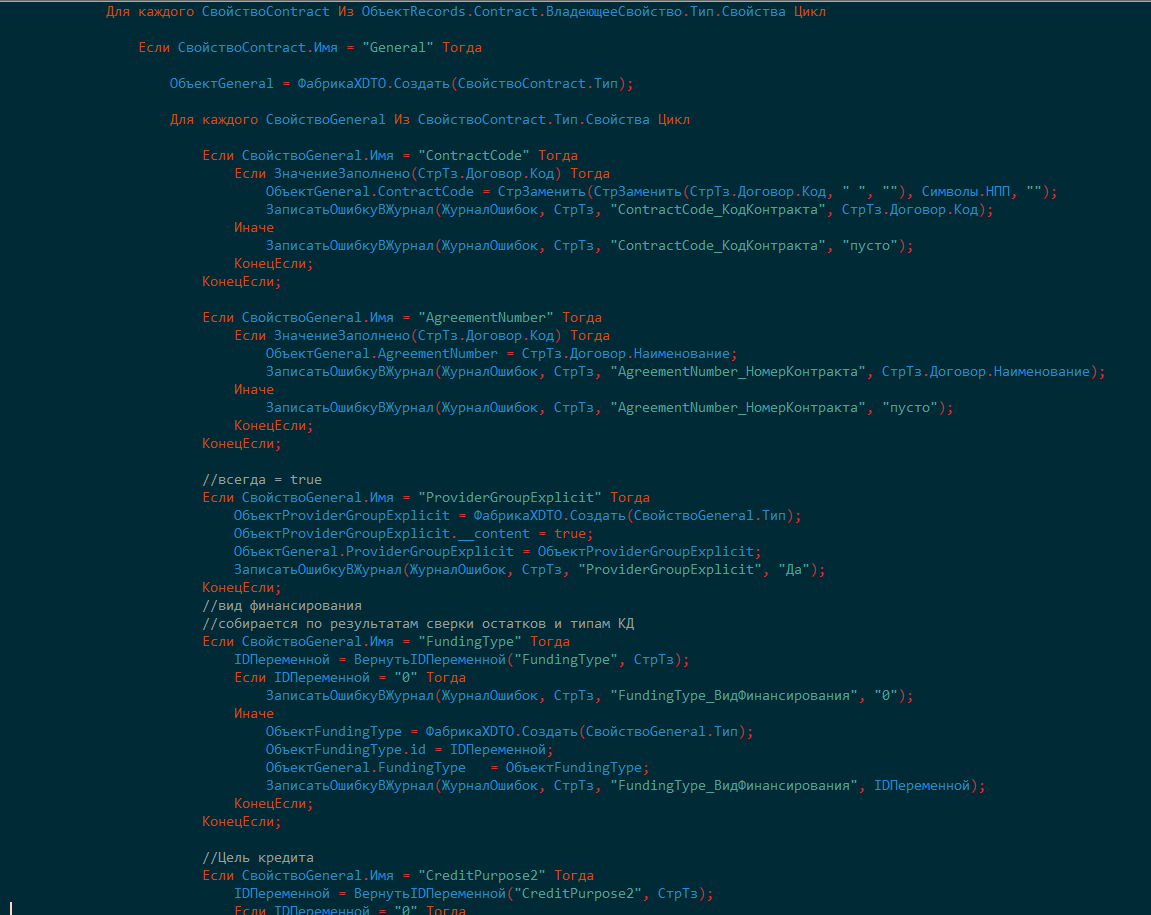Viewport: 1151px width, 915px height.
Task: Click the "ProviderGroupExplicit" string in the Если condition
Action: click(x=510, y=498)
